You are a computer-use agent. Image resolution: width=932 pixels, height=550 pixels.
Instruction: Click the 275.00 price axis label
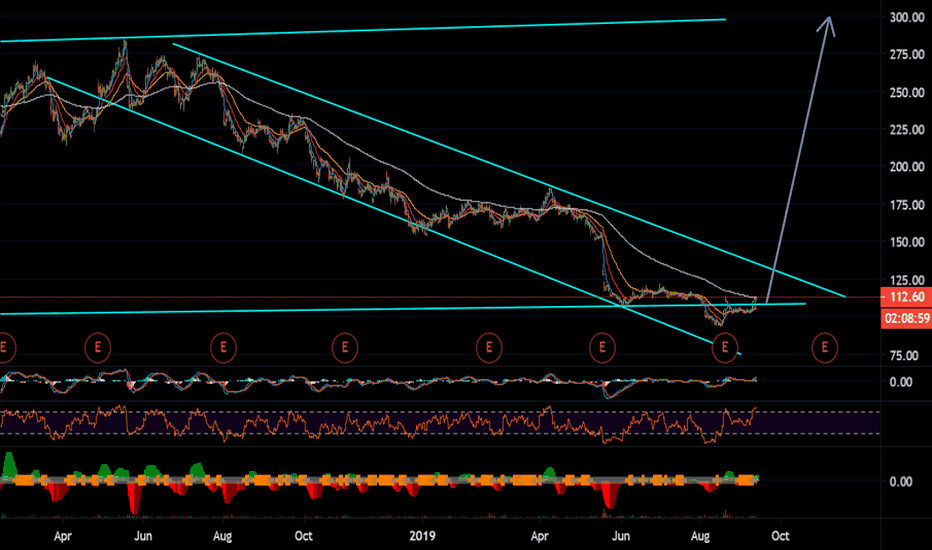pyautogui.click(x=907, y=55)
